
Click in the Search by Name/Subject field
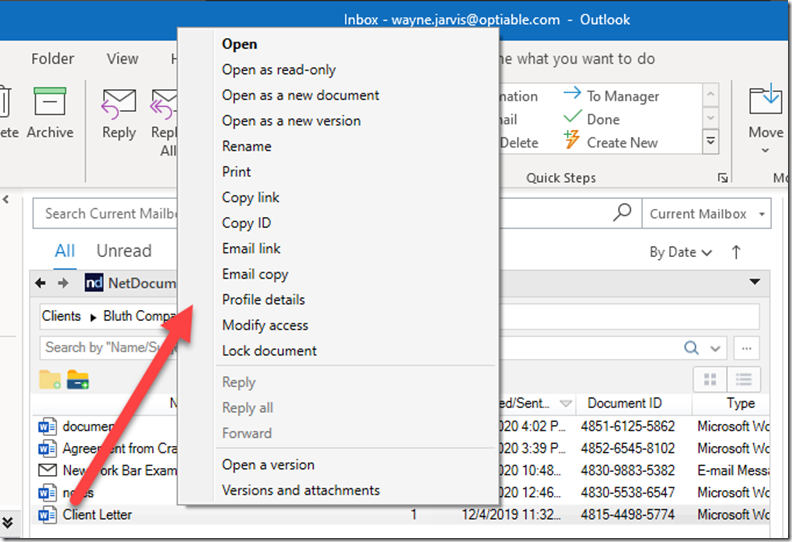109,348
